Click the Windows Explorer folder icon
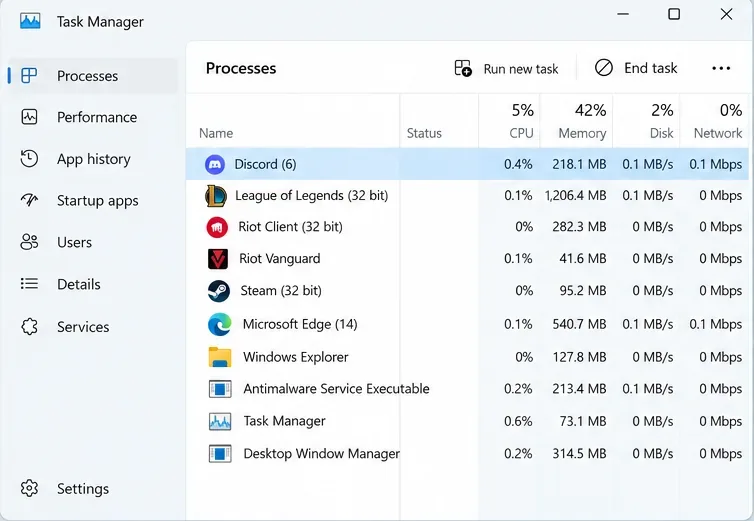Screen dimensions: 754x521 [x=220, y=357]
